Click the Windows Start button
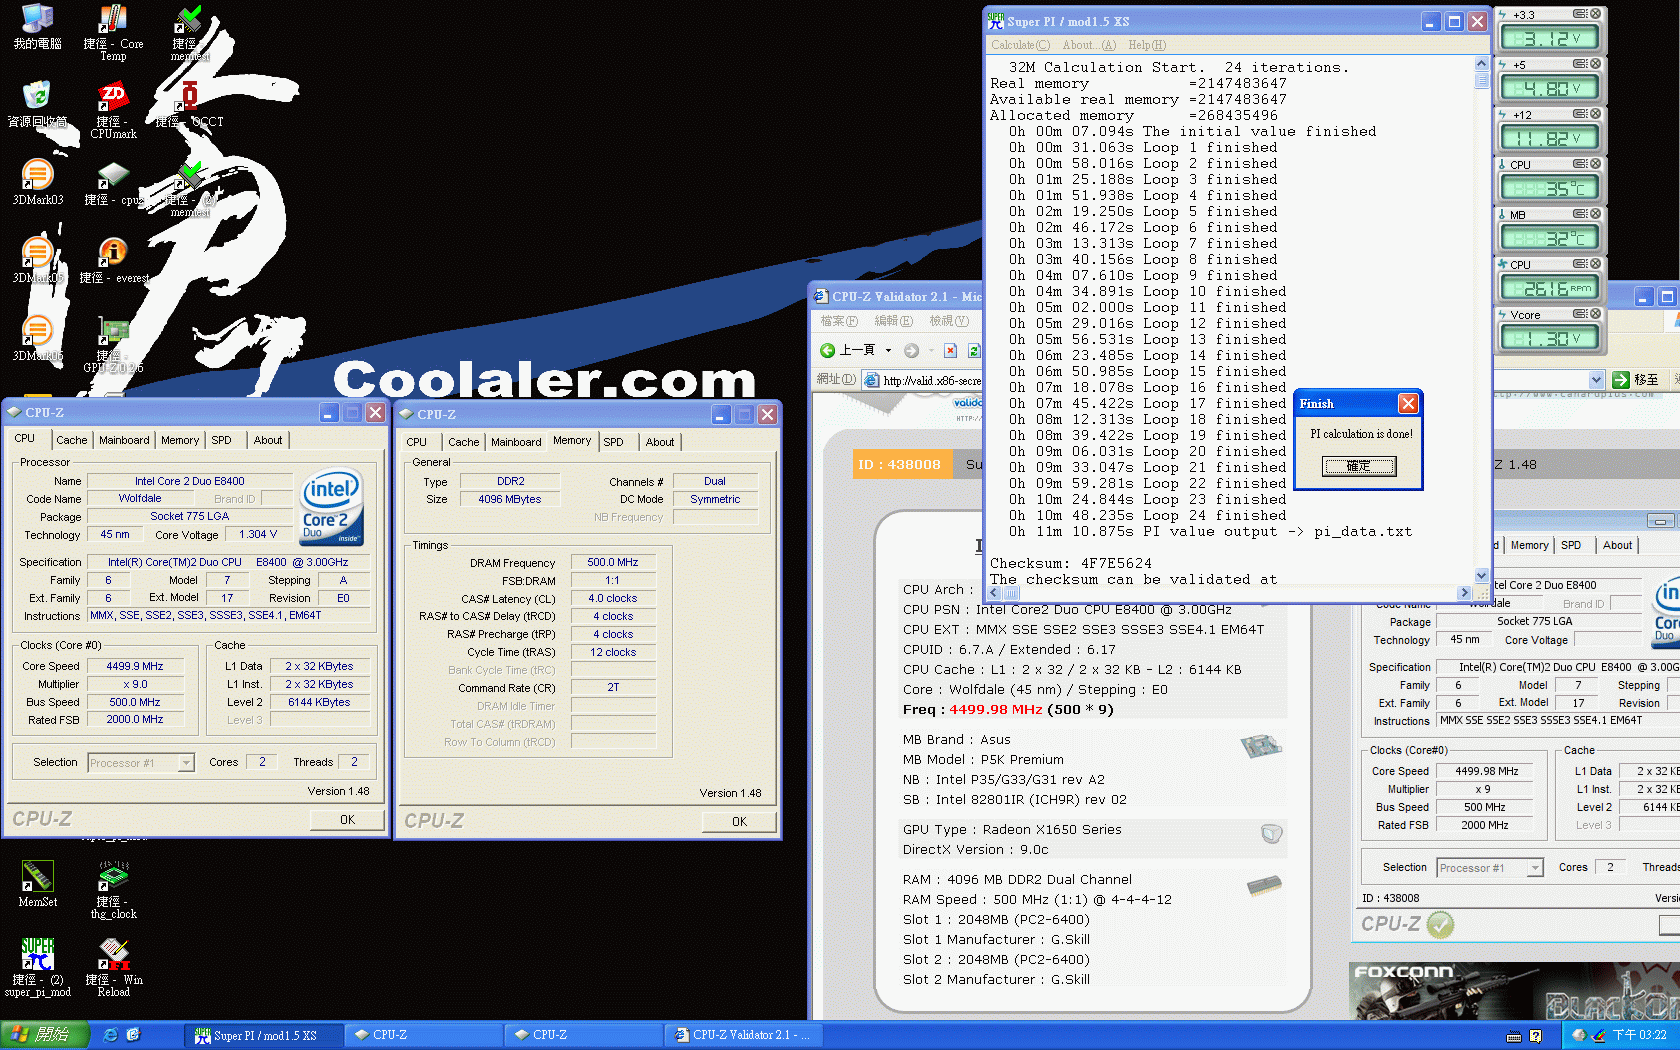The height and width of the screenshot is (1050, 1680). tap(44, 1035)
